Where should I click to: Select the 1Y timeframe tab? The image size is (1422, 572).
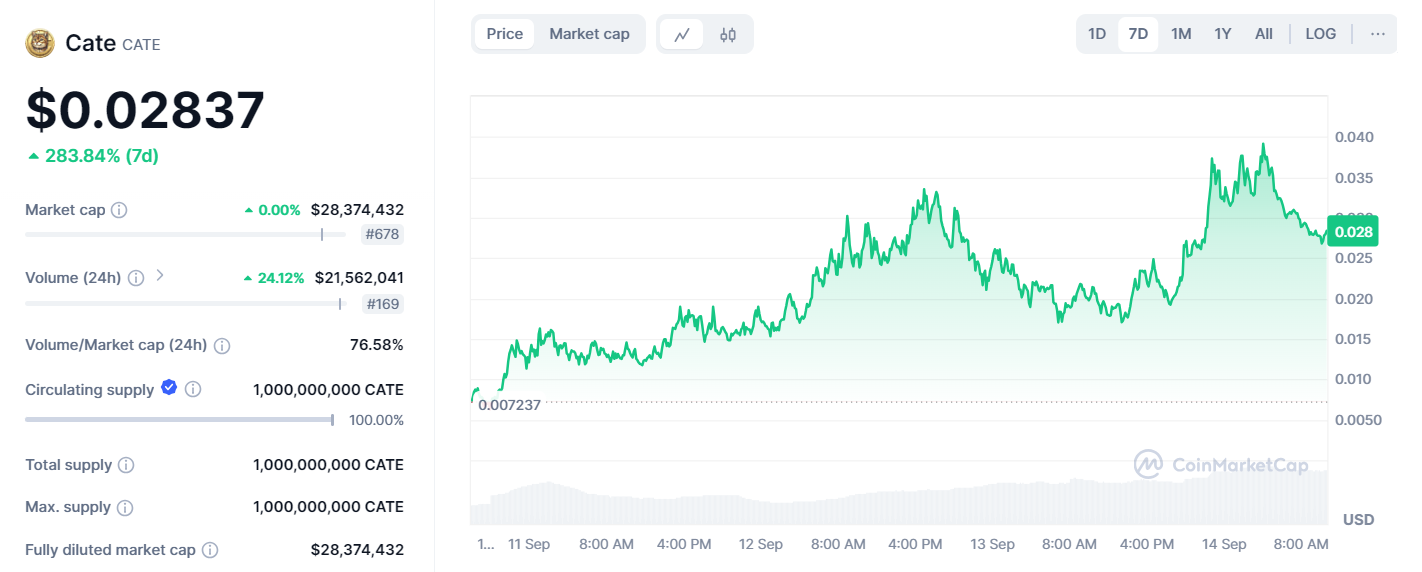(x=1222, y=34)
